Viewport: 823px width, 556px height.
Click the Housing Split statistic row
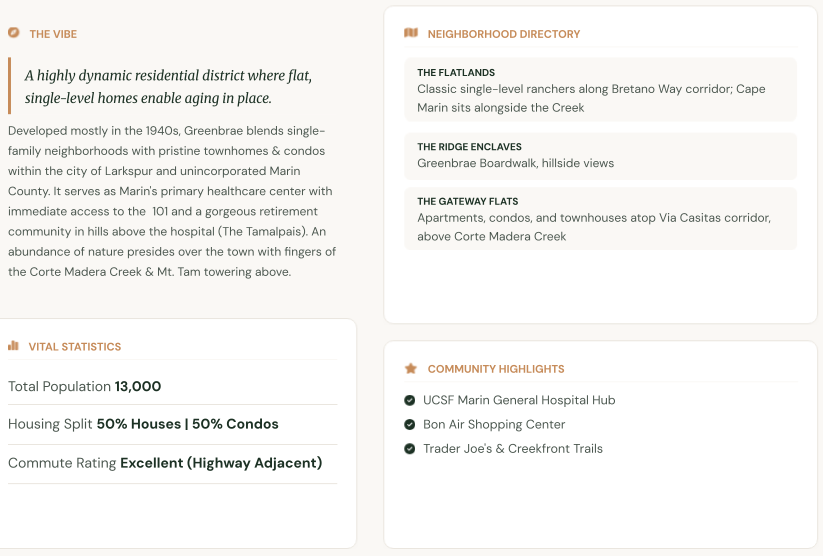(173, 424)
